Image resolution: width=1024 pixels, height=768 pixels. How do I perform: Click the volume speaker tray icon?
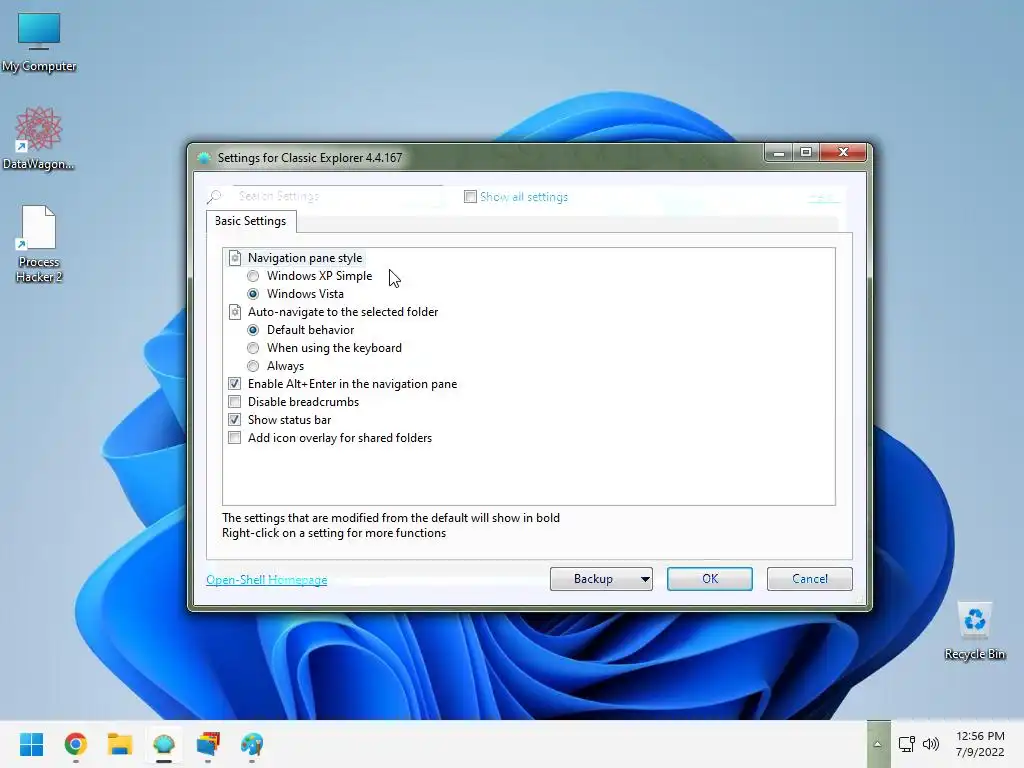931,744
